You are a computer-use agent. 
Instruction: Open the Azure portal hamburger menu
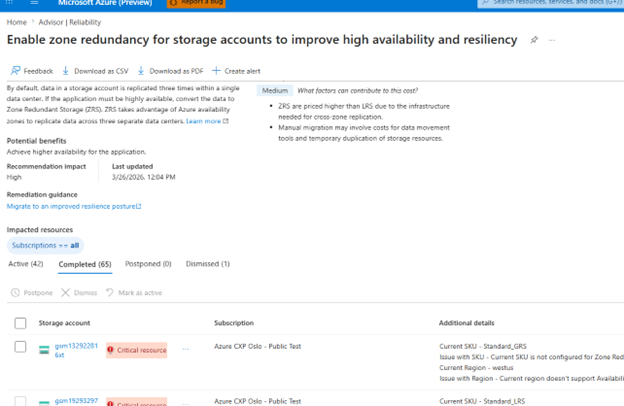click(34, 2)
